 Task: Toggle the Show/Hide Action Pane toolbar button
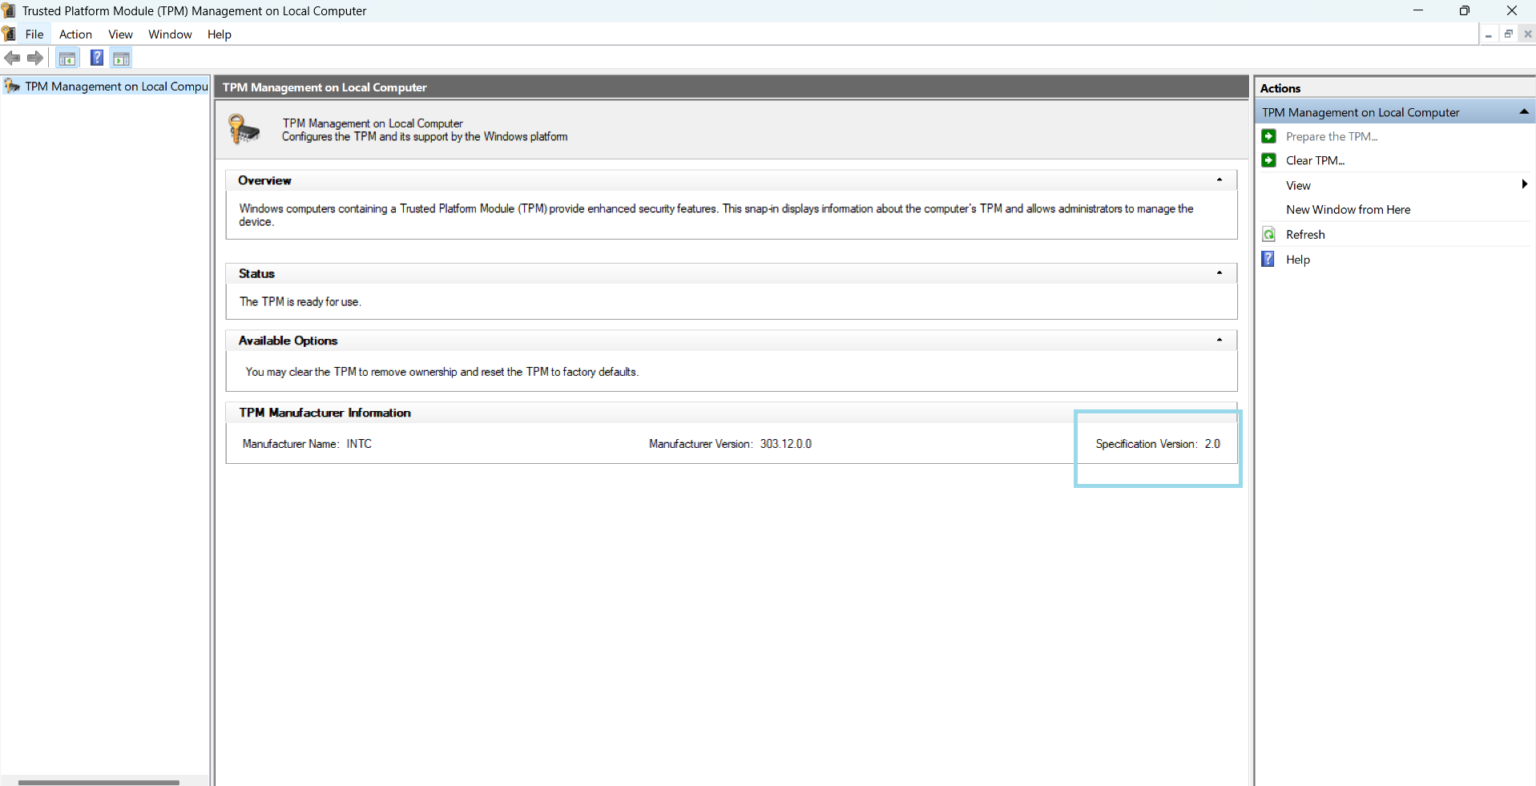click(121, 57)
